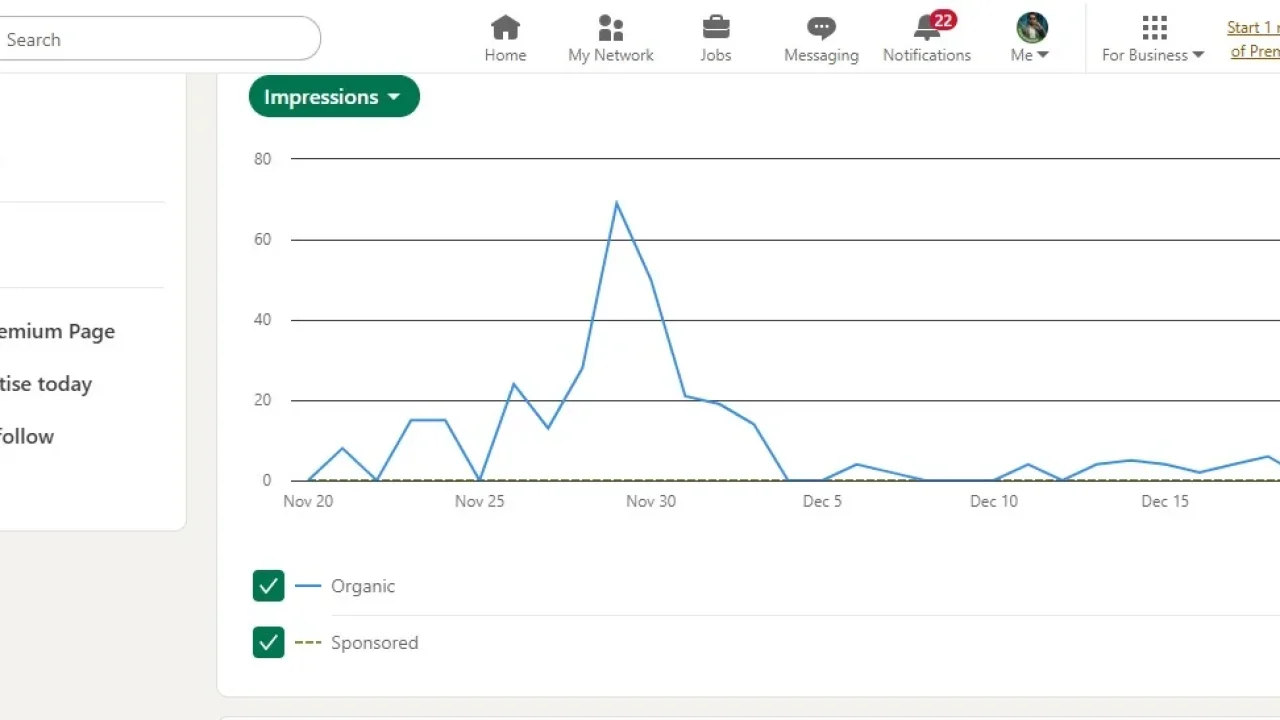Open the Messaging icon
Viewport: 1280px width, 720px height.
click(x=820, y=28)
